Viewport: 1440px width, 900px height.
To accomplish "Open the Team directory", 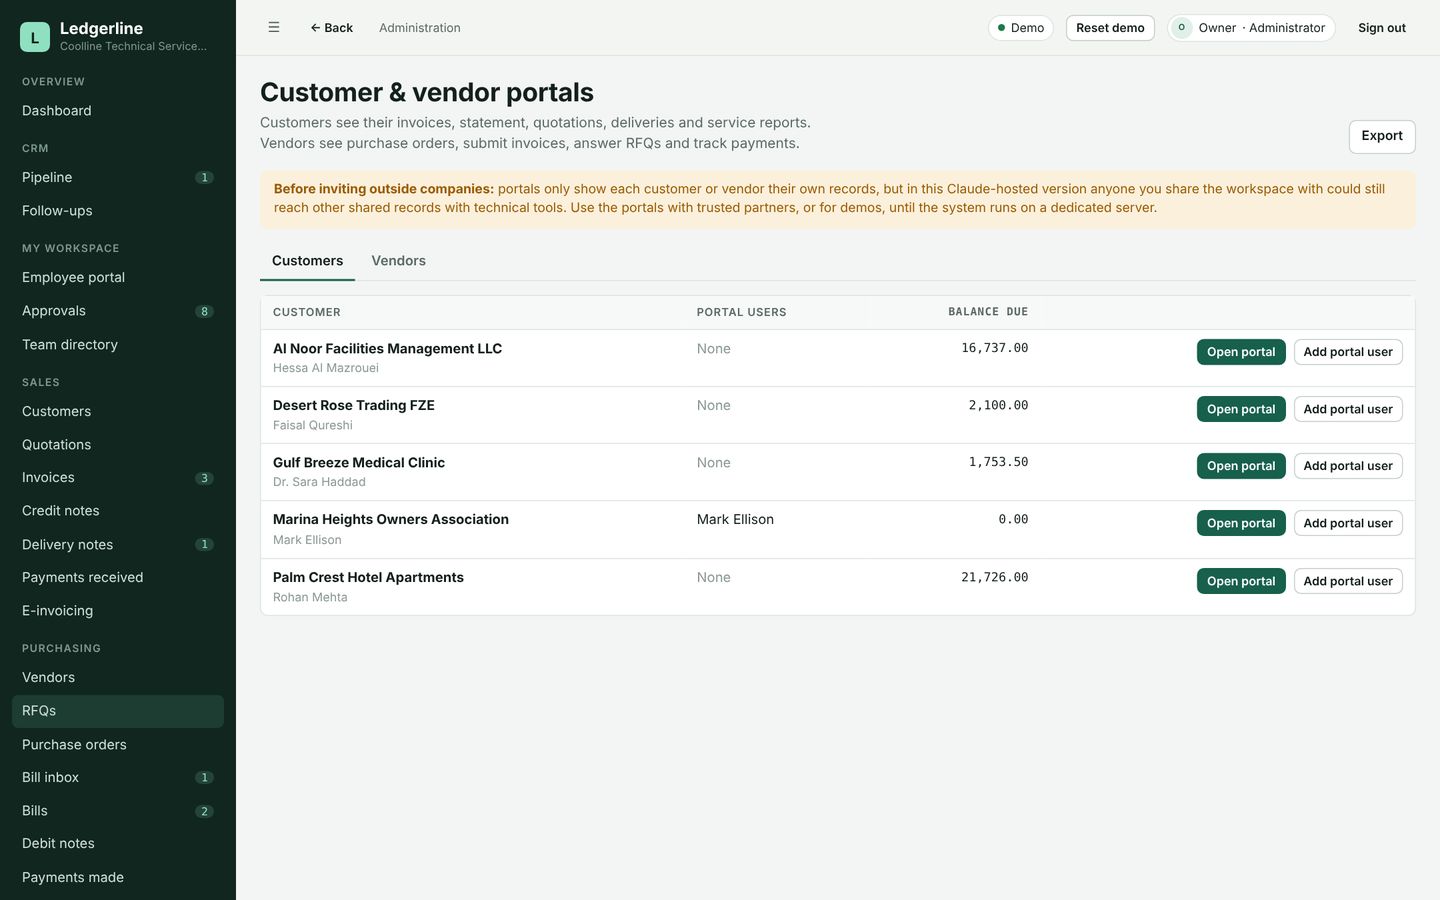I will (118, 345).
